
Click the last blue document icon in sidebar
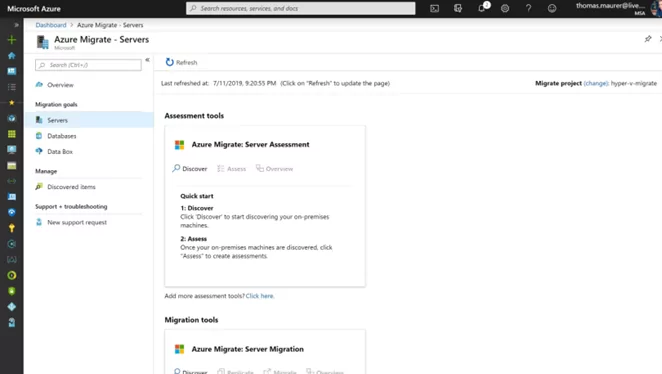(12, 323)
